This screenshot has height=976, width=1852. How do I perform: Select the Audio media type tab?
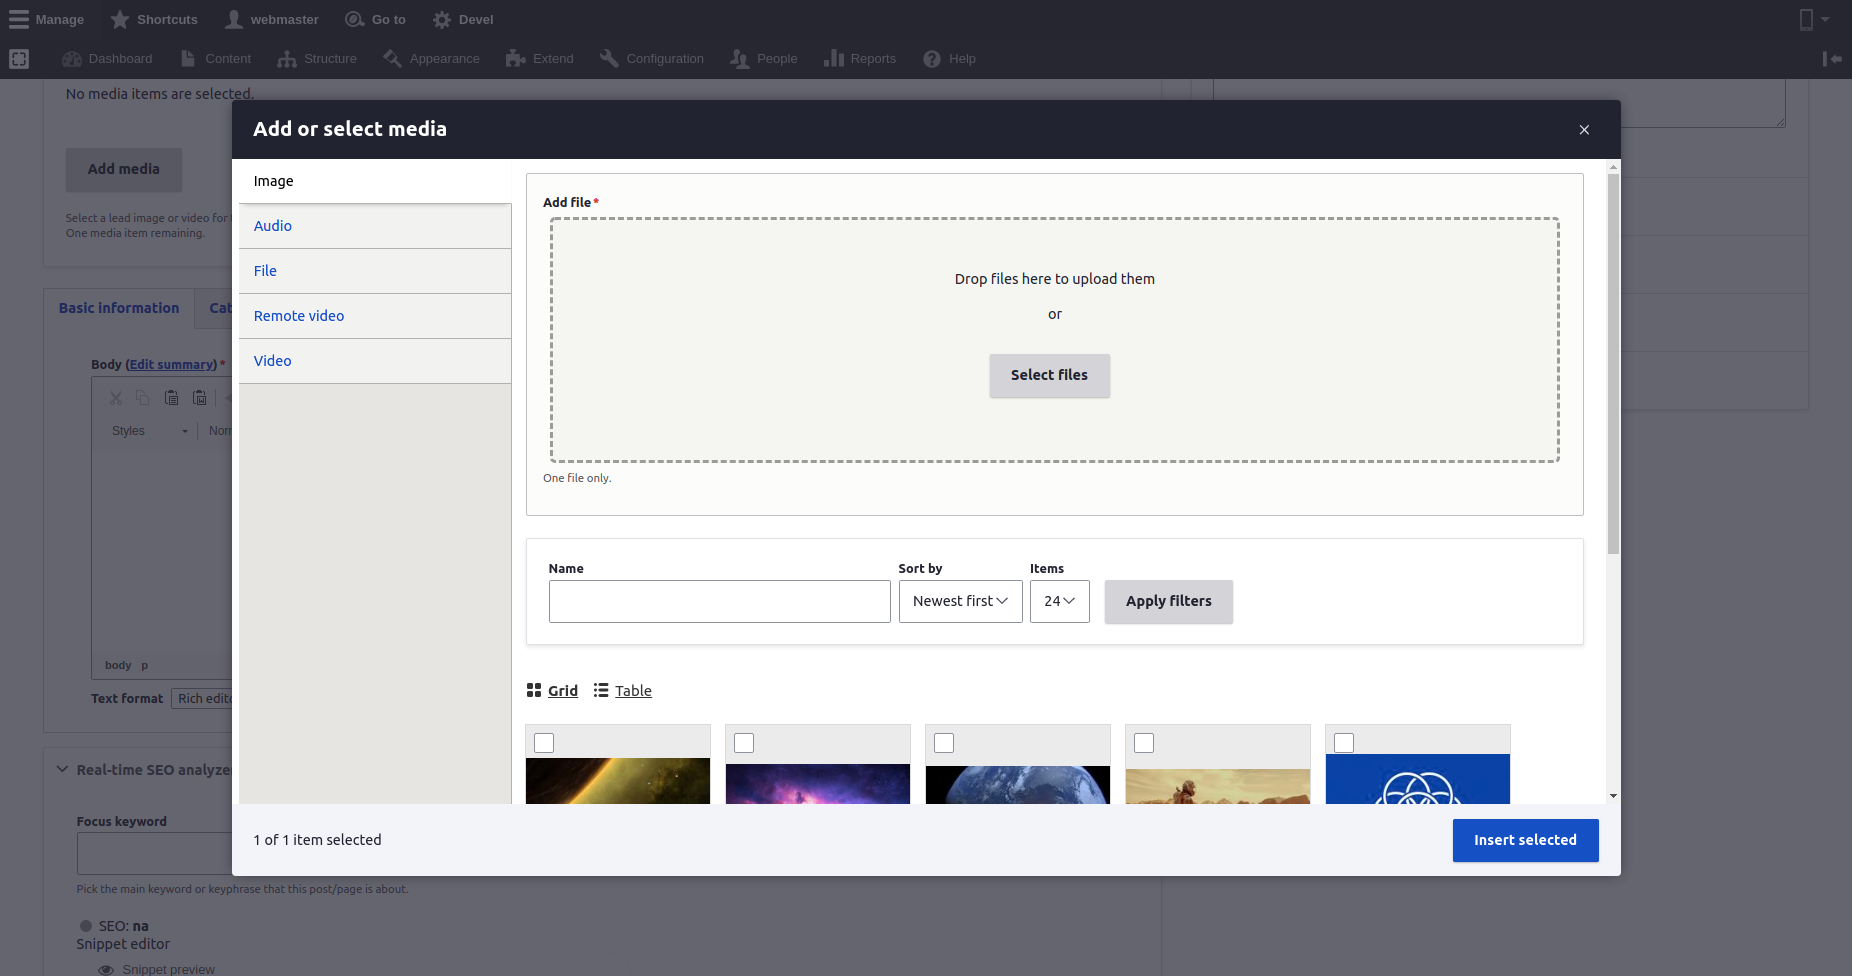point(273,226)
